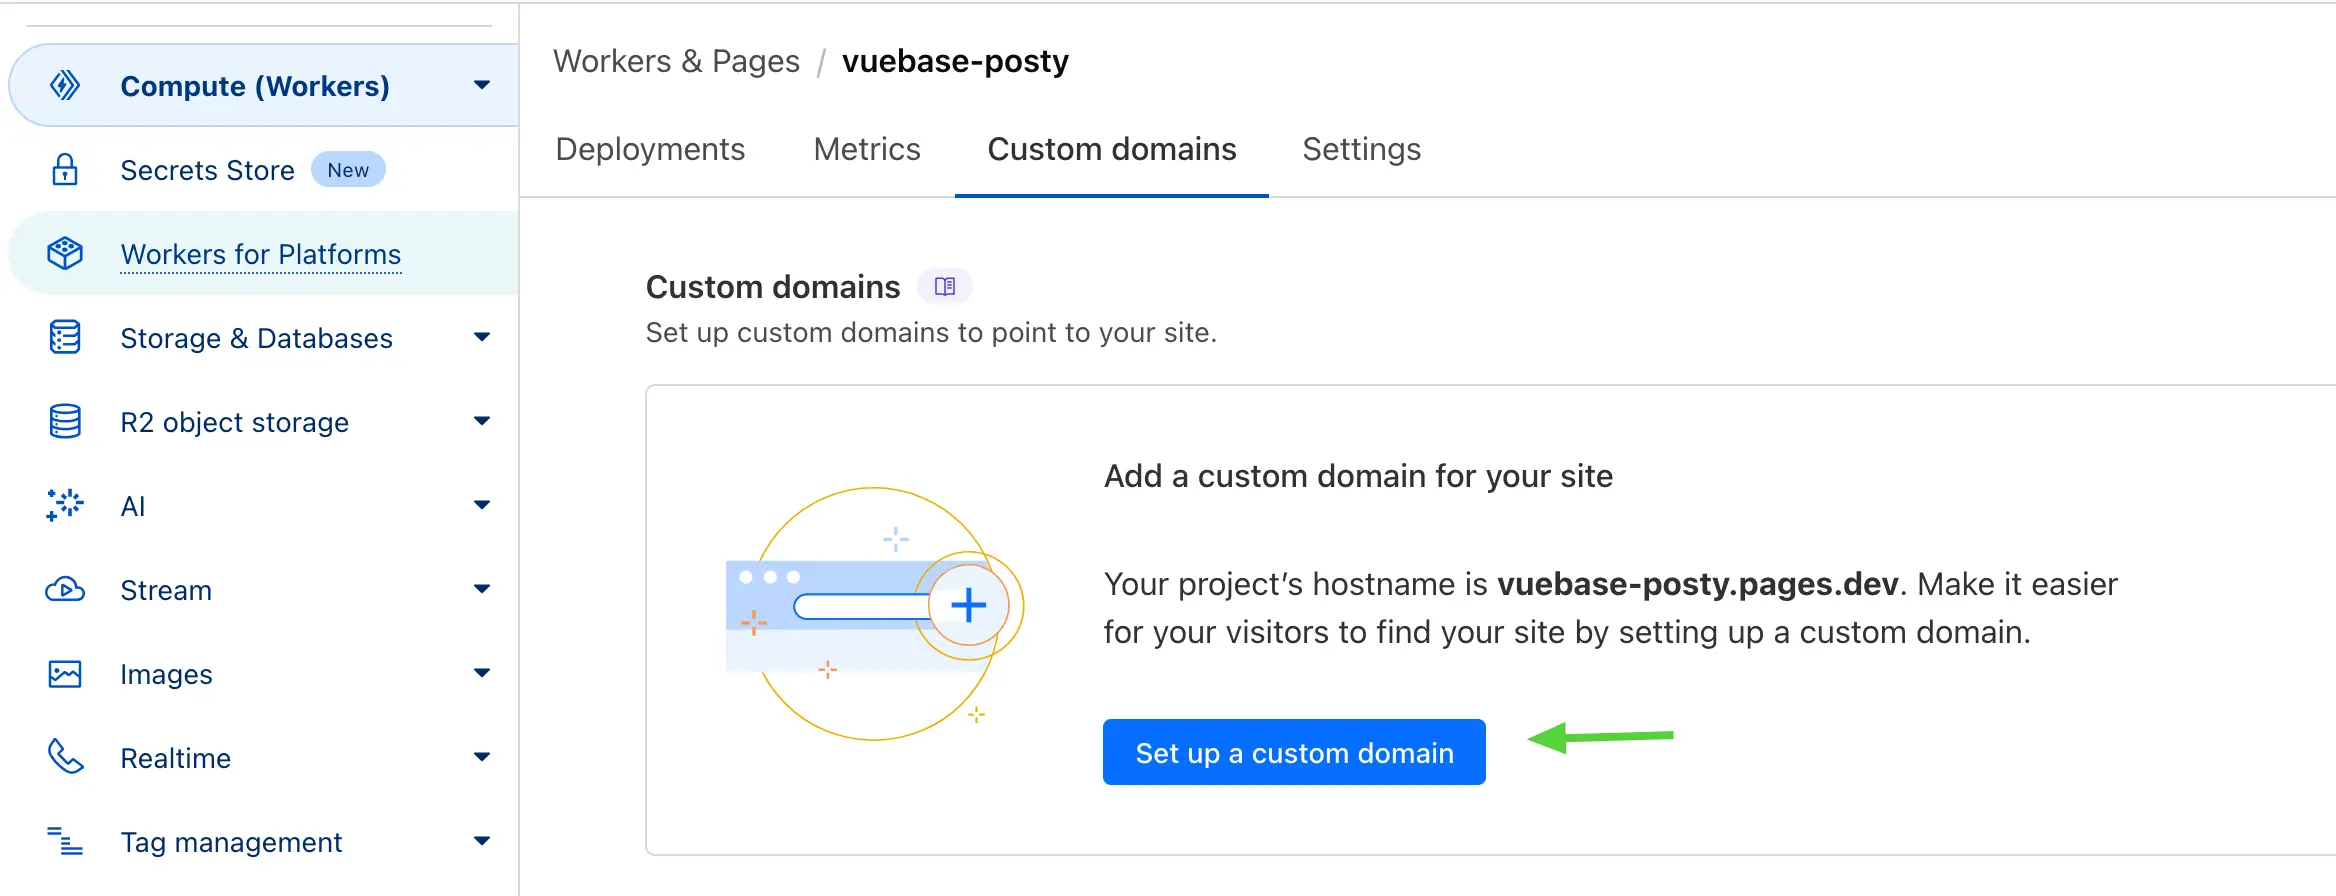Click the "Add a custom domain for your site" heading
2336x896 pixels.
tap(1358, 476)
